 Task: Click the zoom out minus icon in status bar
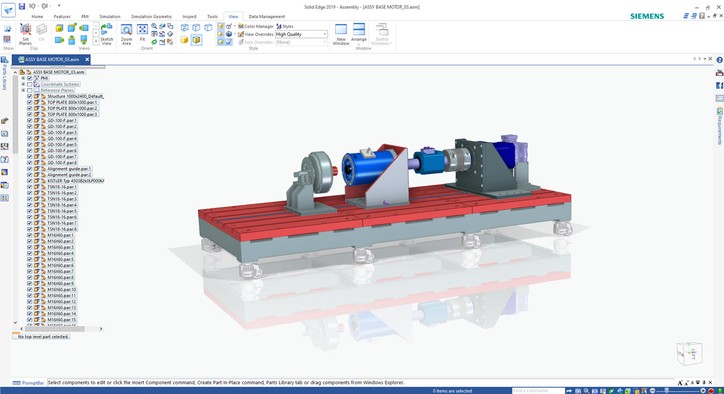[x=652, y=391]
